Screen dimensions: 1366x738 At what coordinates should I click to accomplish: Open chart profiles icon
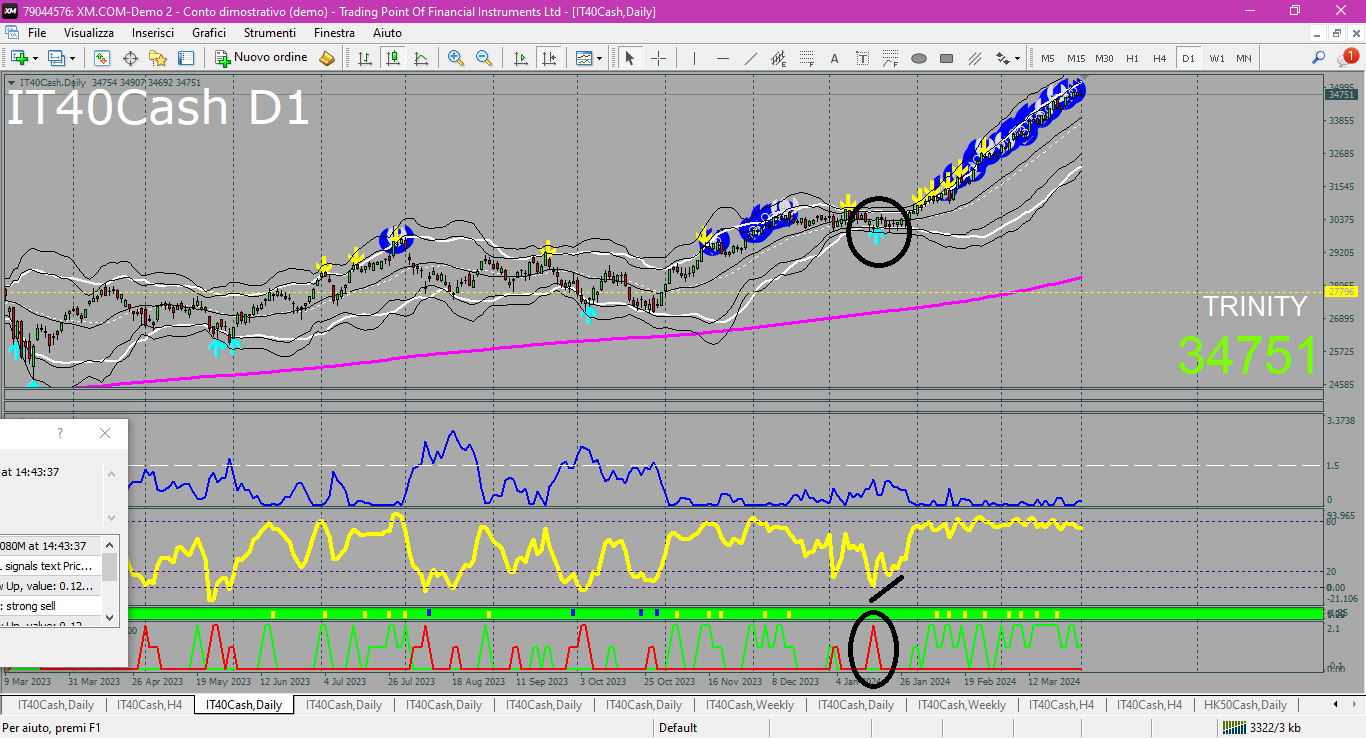57,58
